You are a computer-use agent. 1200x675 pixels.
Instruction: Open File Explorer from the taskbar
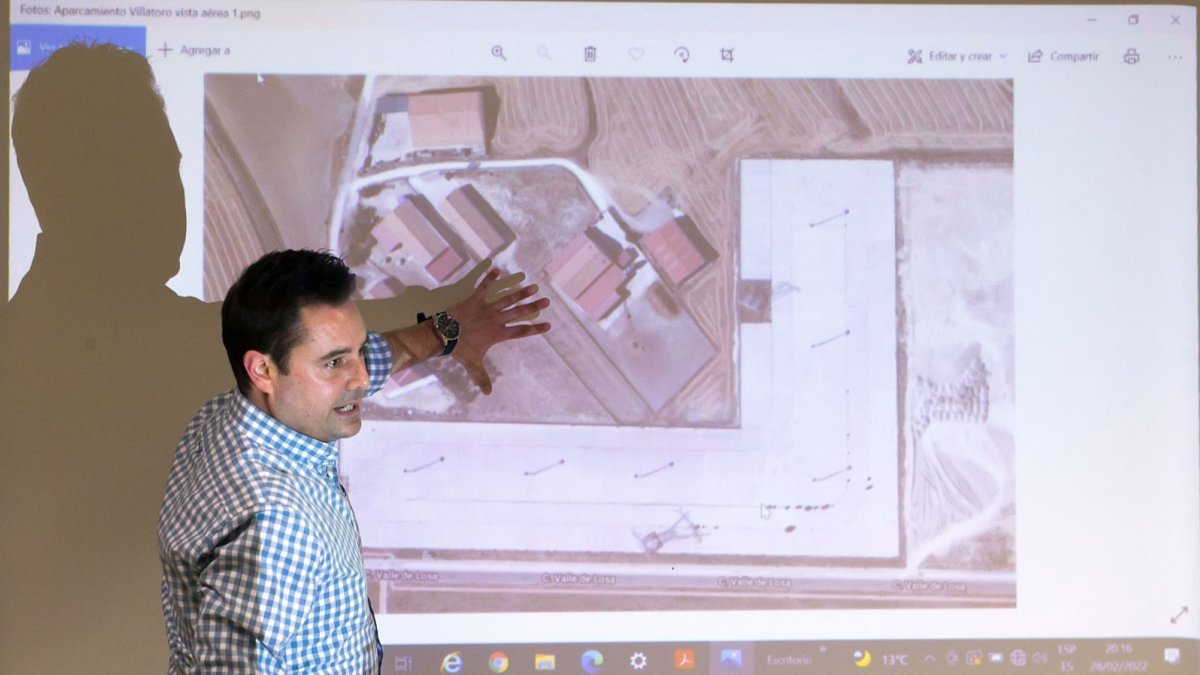coord(544,662)
